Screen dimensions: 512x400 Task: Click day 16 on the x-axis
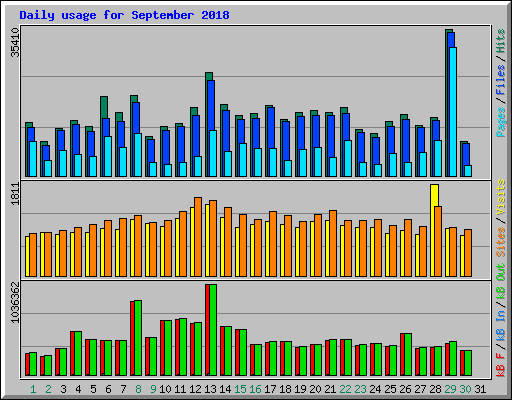tap(255, 389)
